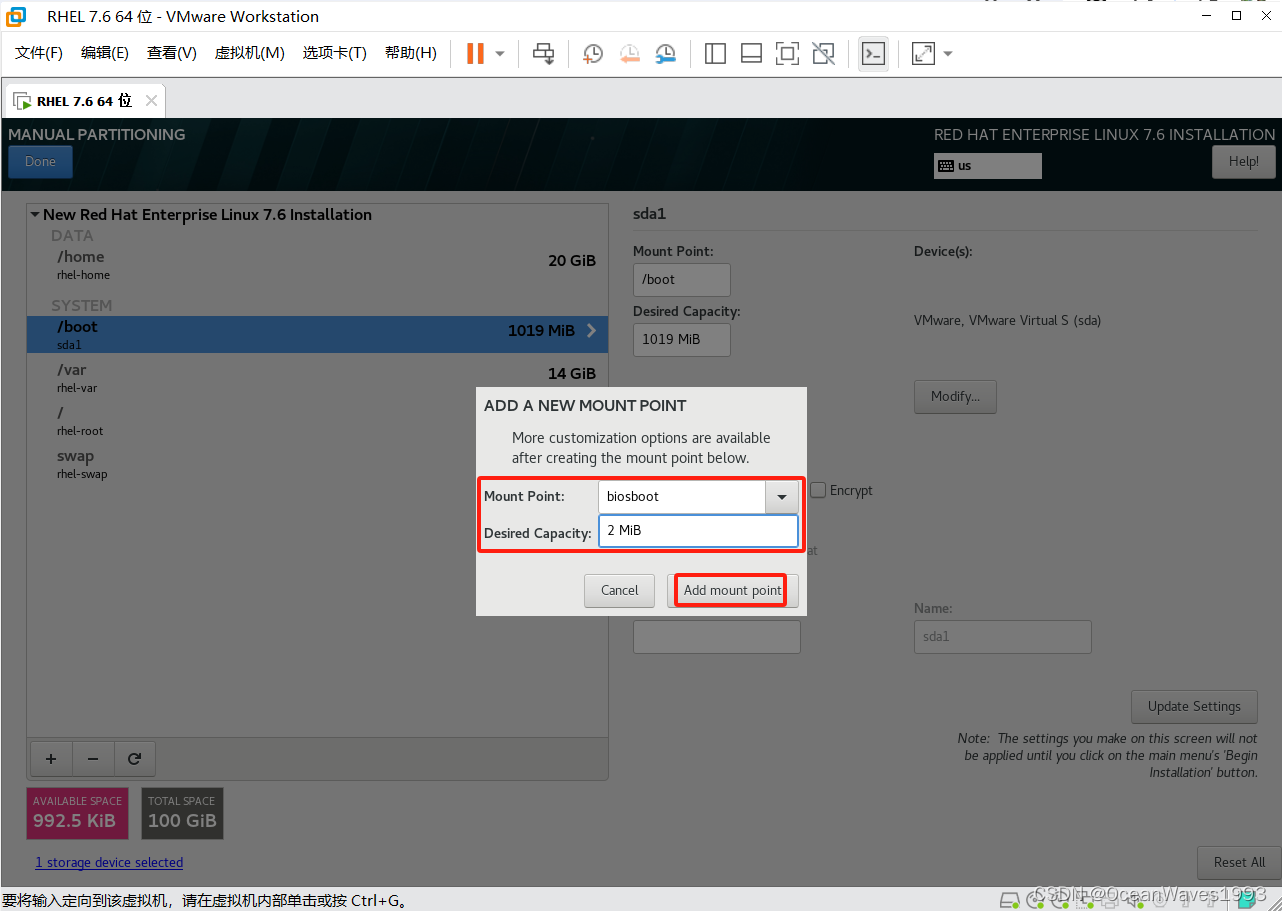Click the chevron arrow on the /boot row

point(591,330)
